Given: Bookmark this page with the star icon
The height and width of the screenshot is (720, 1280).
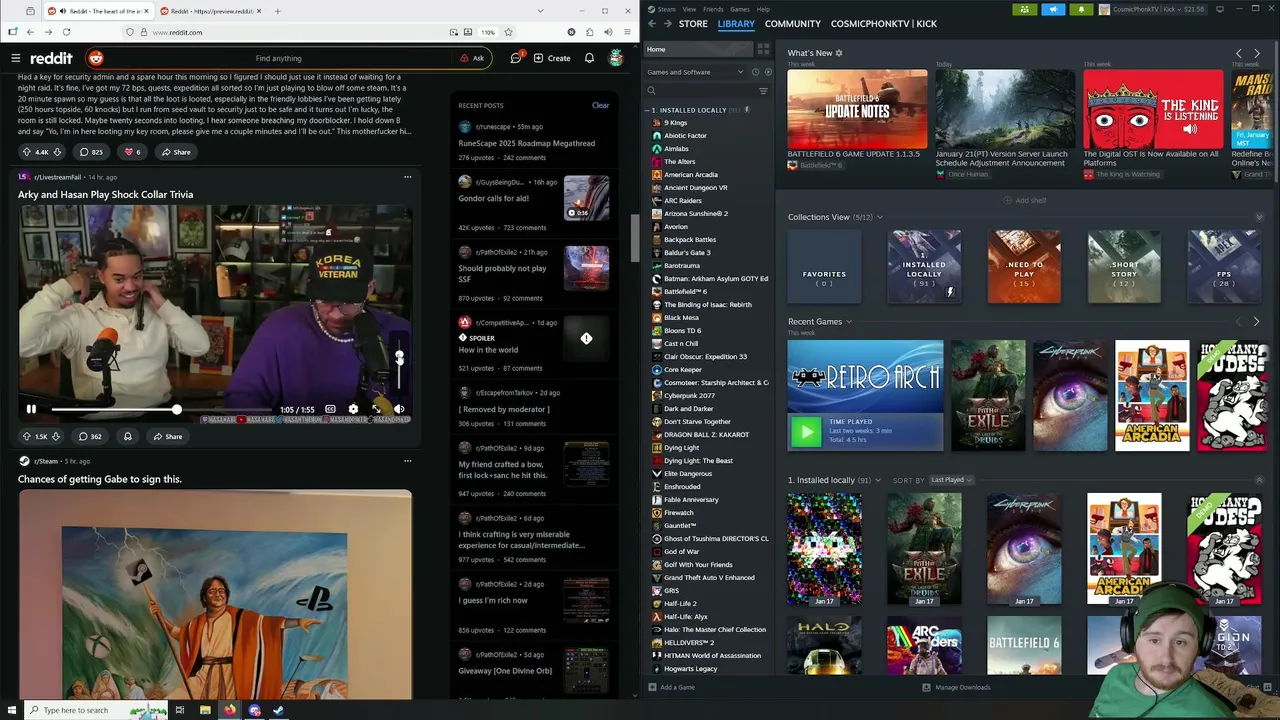Looking at the screenshot, I should 508,32.
